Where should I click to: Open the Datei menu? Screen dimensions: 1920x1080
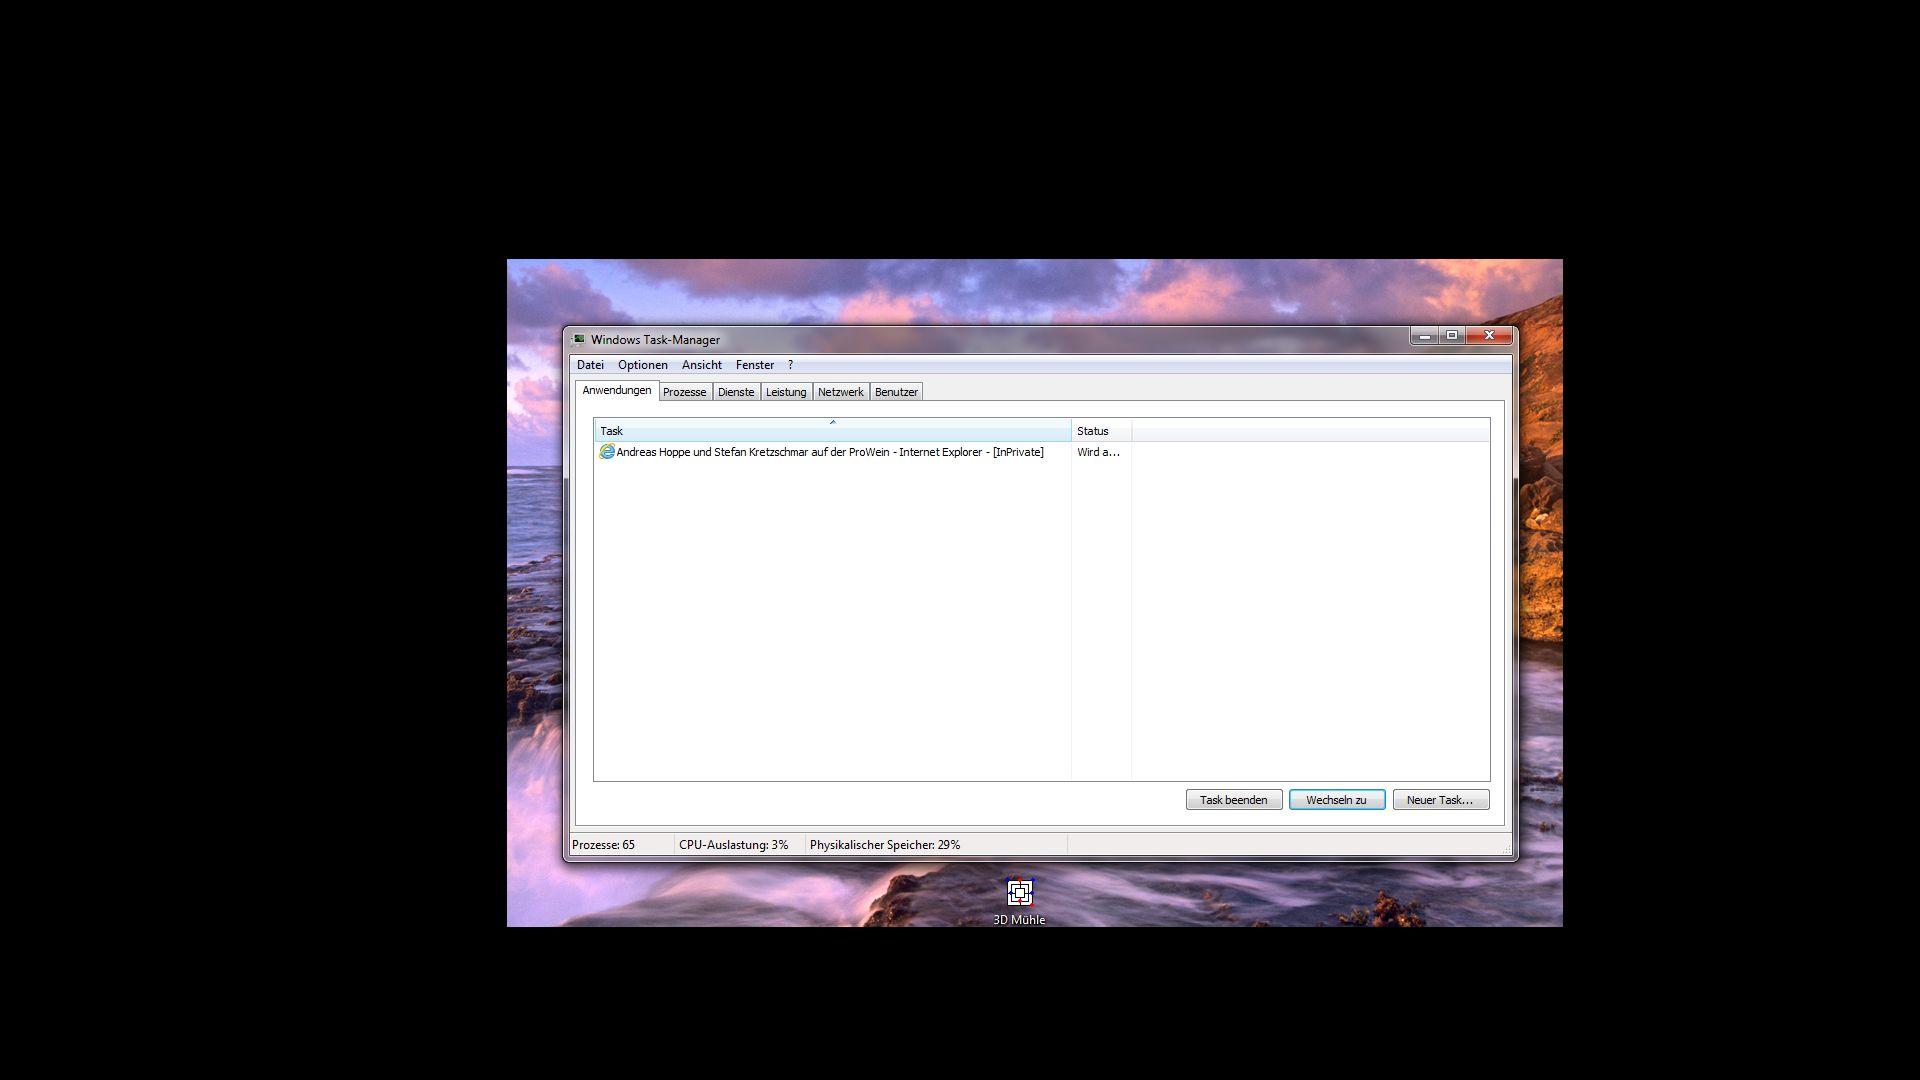pos(590,365)
